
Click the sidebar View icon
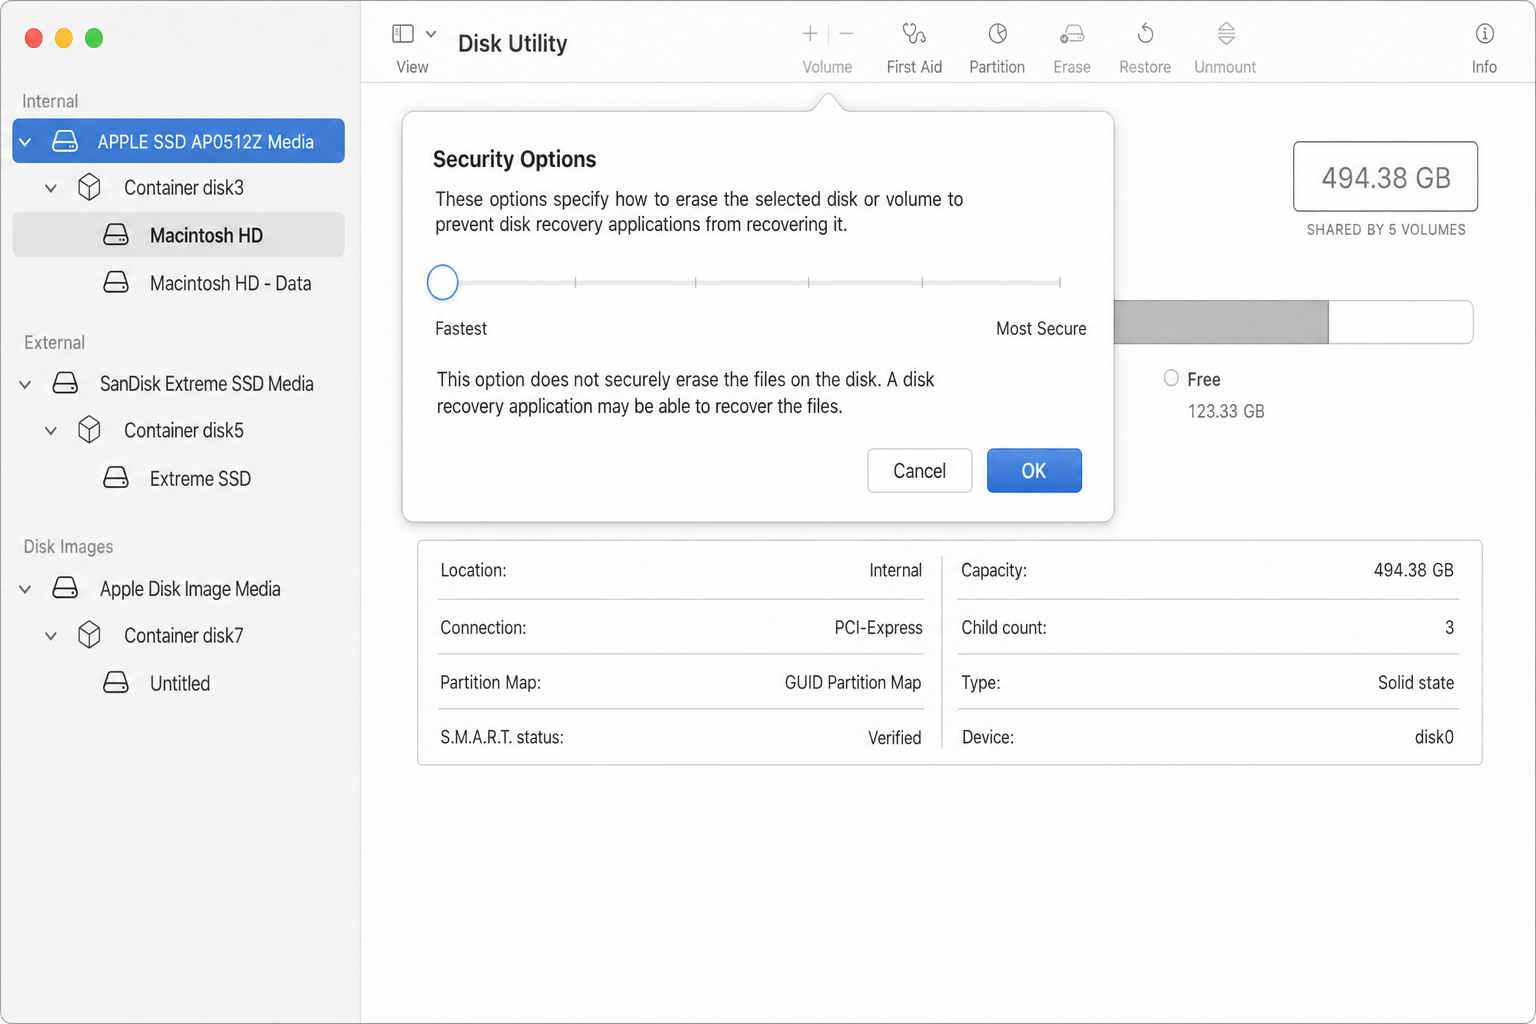point(403,34)
